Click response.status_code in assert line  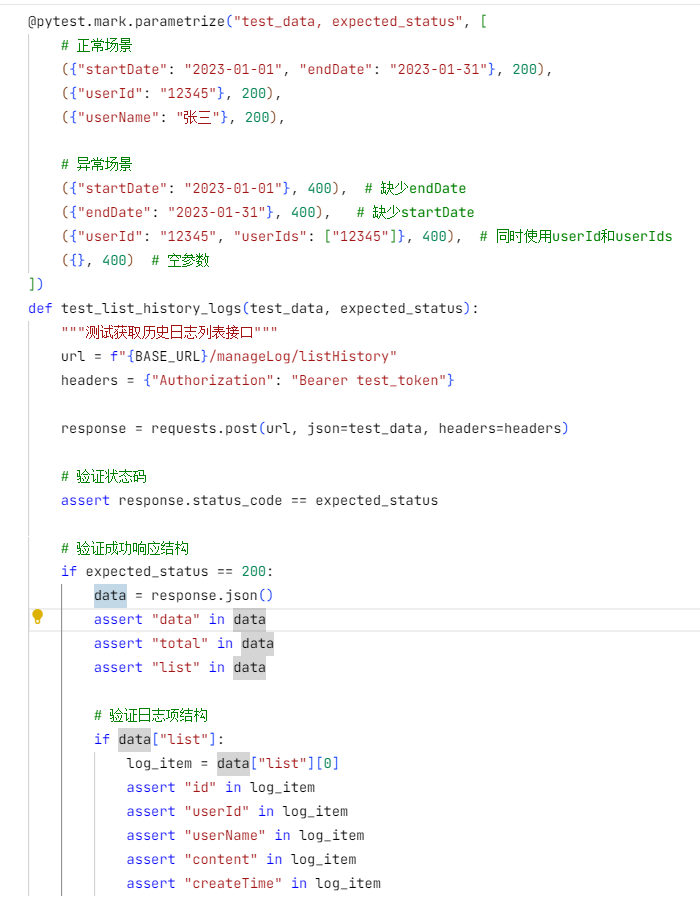[200, 500]
